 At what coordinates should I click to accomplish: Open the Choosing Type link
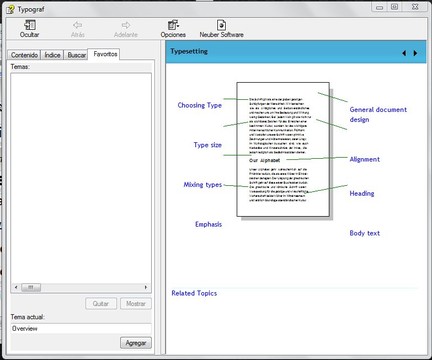pyautogui.click(x=200, y=105)
